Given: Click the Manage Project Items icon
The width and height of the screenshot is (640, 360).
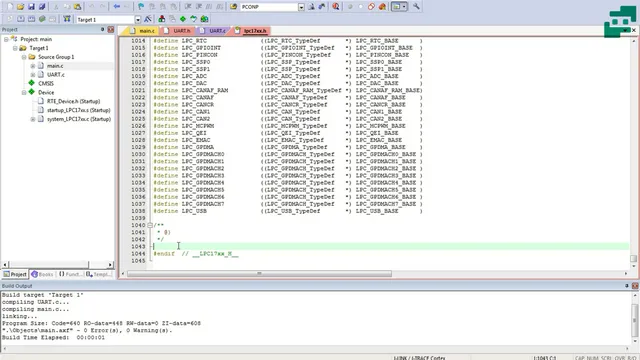Looking at the screenshot, I should coord(162,19).
